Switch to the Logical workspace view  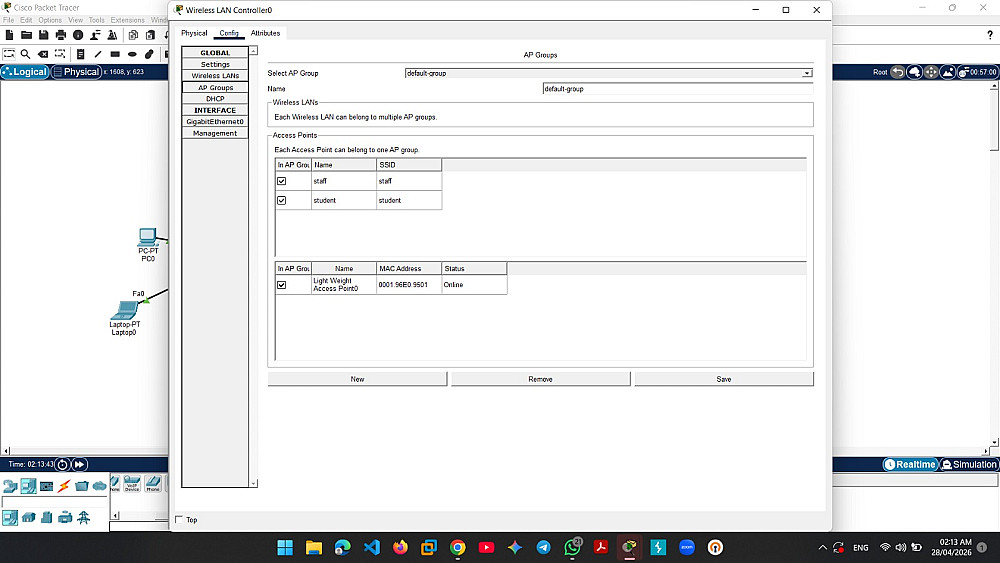(x=25, y=72)
